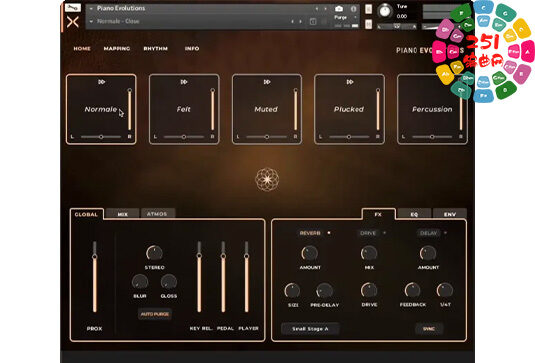The width and height of the screenshot is (535, 363).
Task: Click the fast-forward icon on Felt slot
Action: point(184,82)
